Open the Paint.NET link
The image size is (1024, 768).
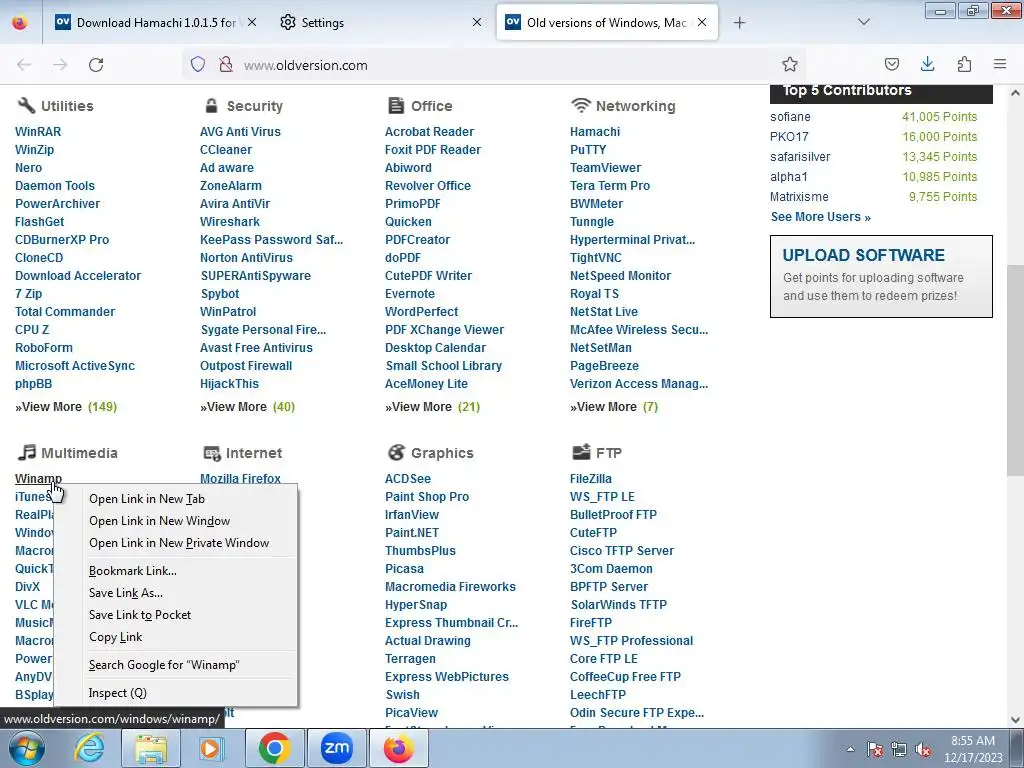pos(411,533)
